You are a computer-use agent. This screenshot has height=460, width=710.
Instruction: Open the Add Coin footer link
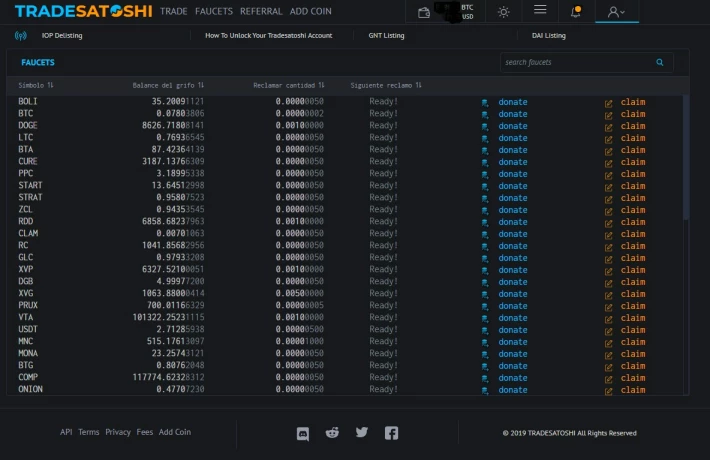[x=175, y=432]
